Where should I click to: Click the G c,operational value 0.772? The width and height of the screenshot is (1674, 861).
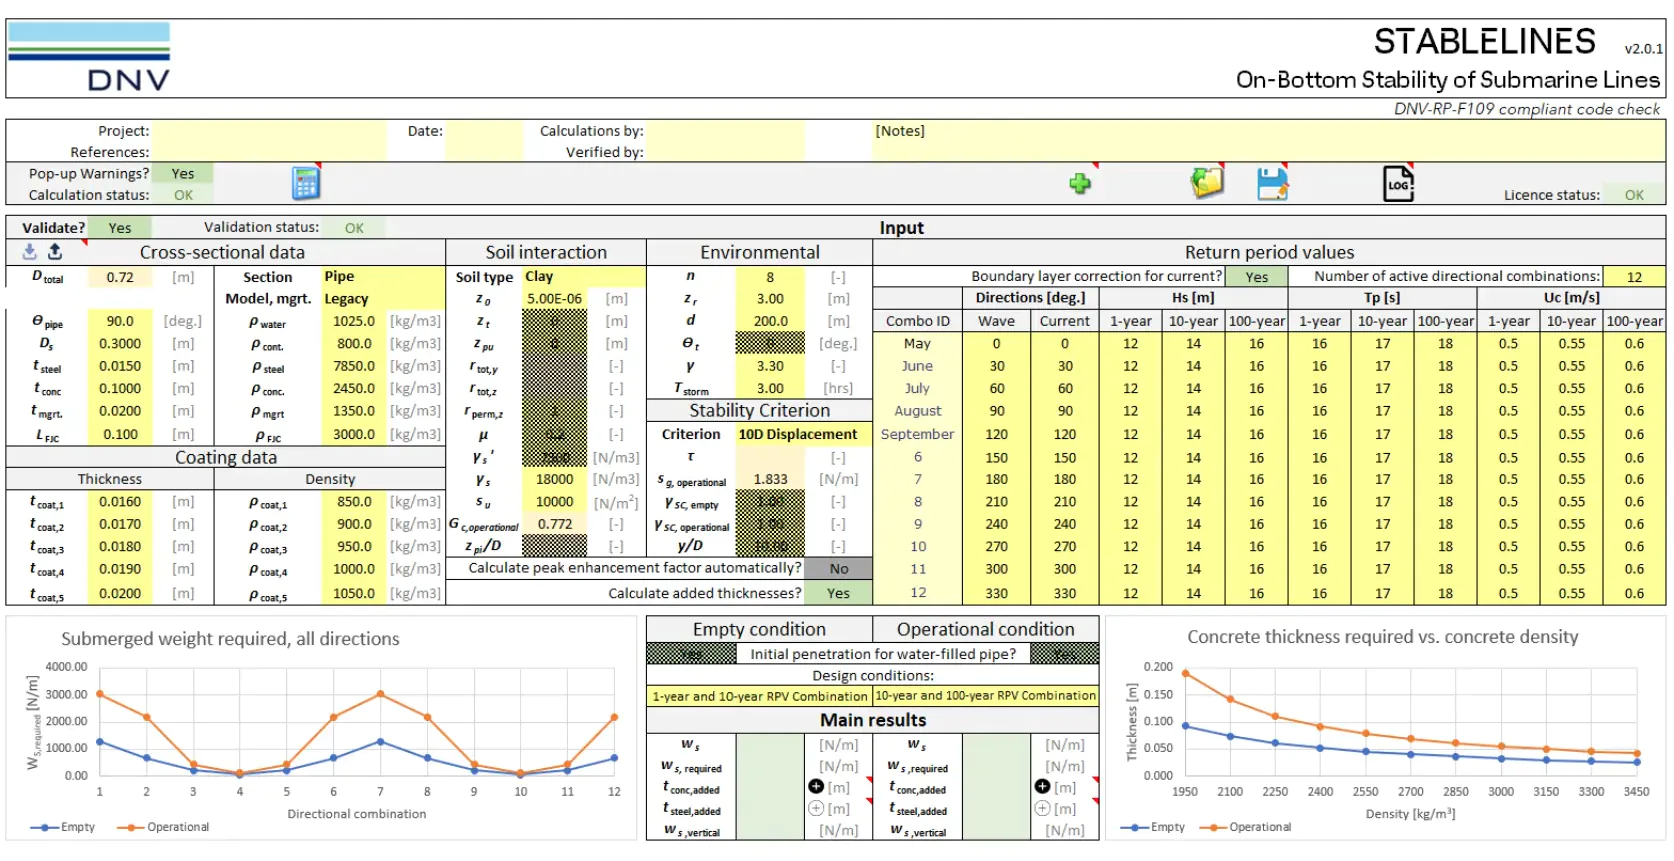point(554,524)
